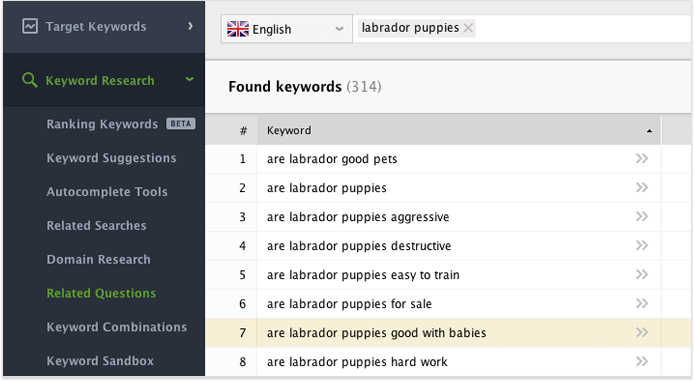Open Autocomplete Tools section
This screenshot has width=694, height=381.
pyautogui.click(x=107, y=192)
